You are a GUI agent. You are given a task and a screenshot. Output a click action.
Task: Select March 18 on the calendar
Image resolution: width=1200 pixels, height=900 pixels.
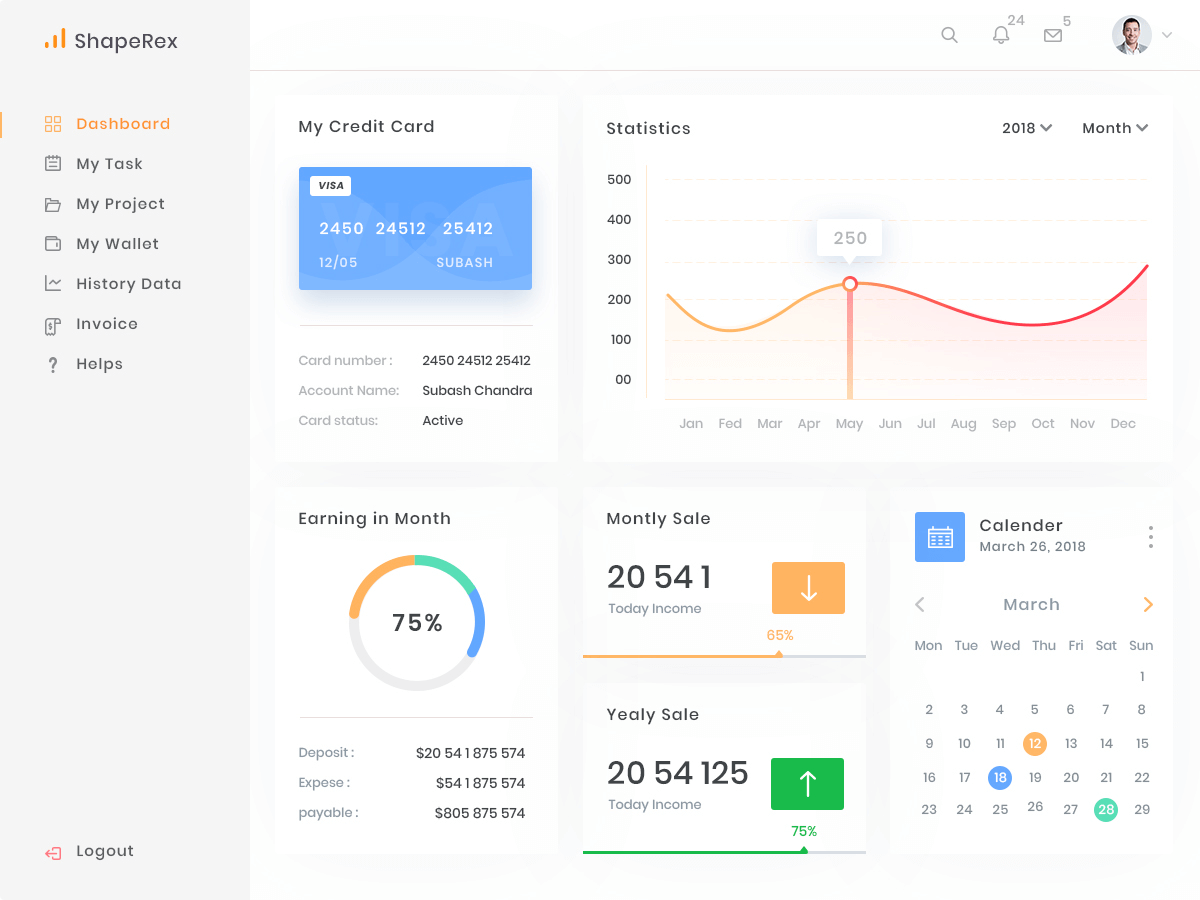click(1000, 777)
